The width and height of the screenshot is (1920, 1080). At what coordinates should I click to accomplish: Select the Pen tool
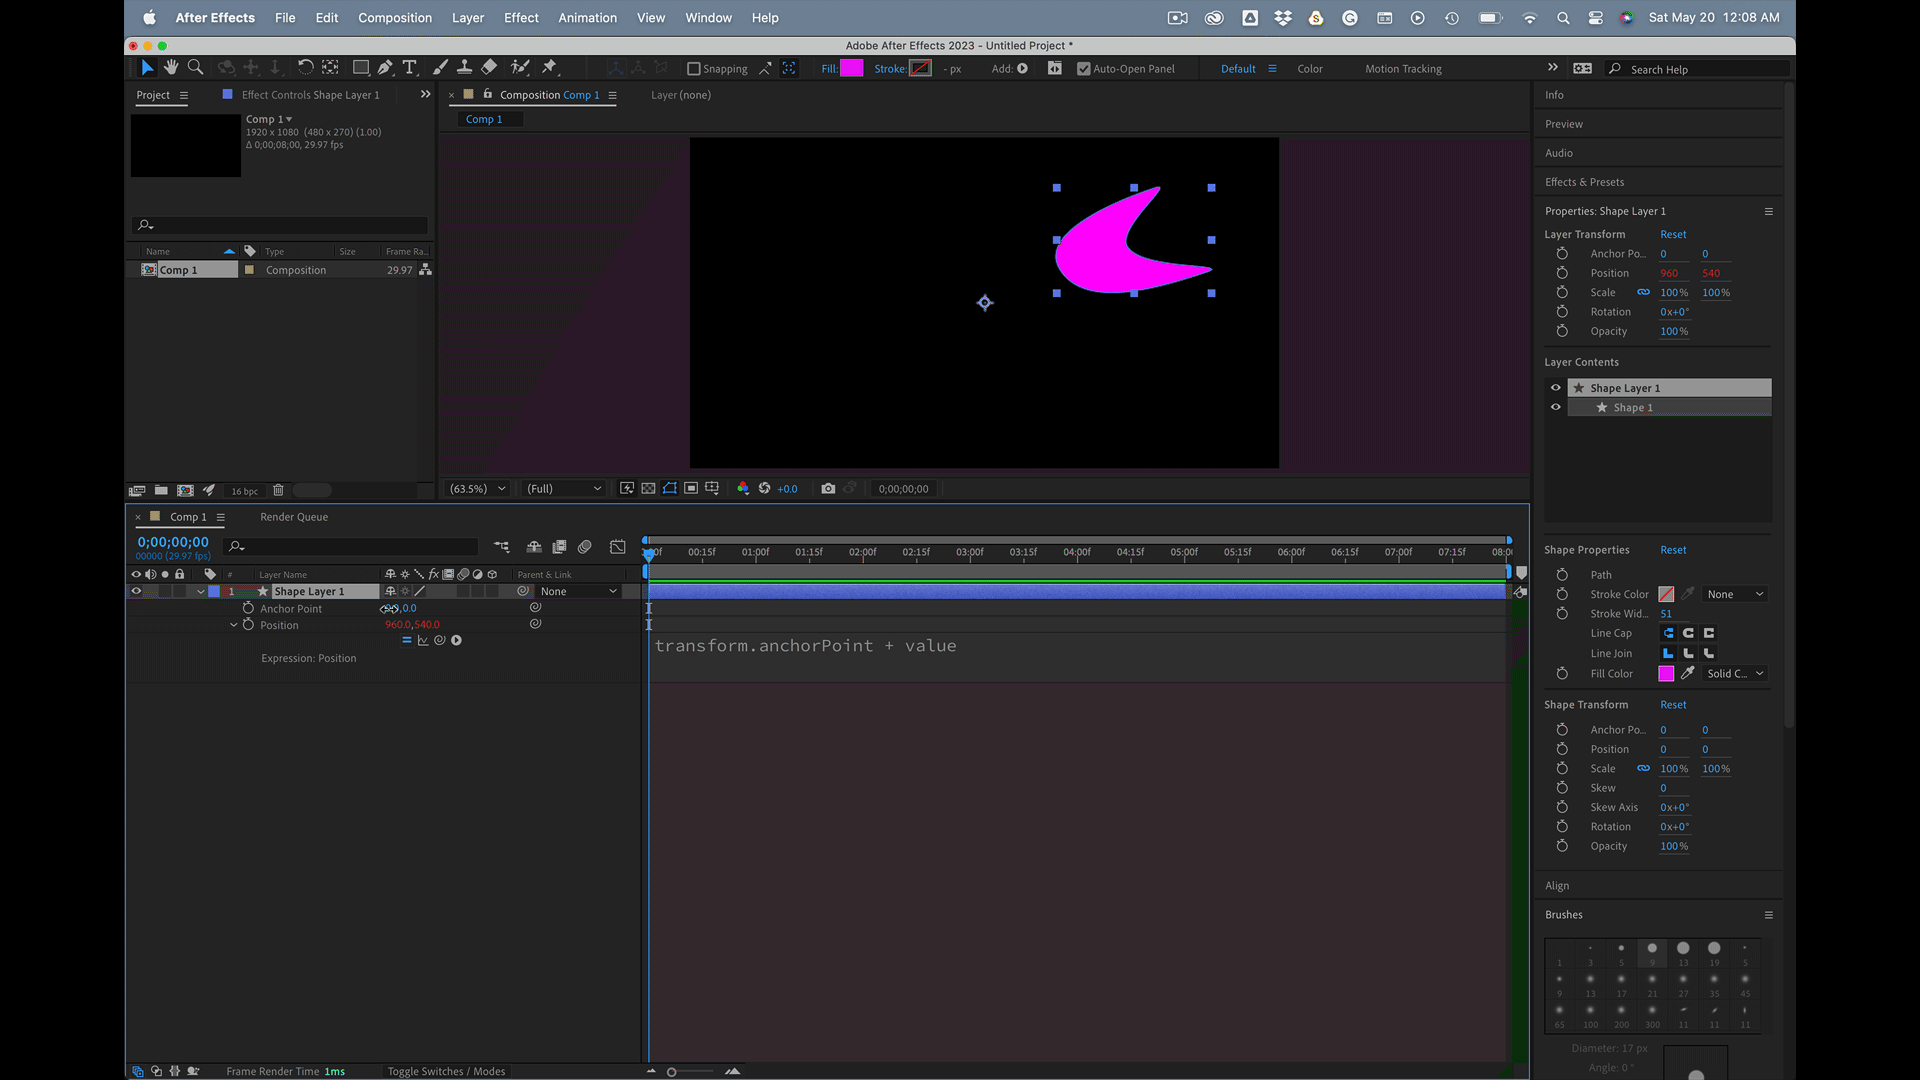tap(385, 67)
